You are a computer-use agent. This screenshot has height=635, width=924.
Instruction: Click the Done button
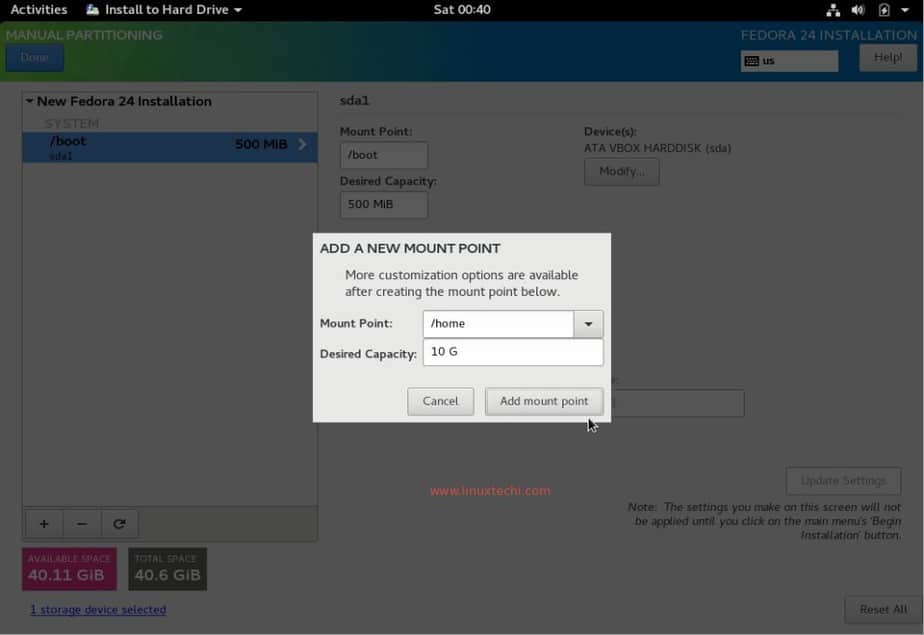pyautogui.click(x=34, y=58)
